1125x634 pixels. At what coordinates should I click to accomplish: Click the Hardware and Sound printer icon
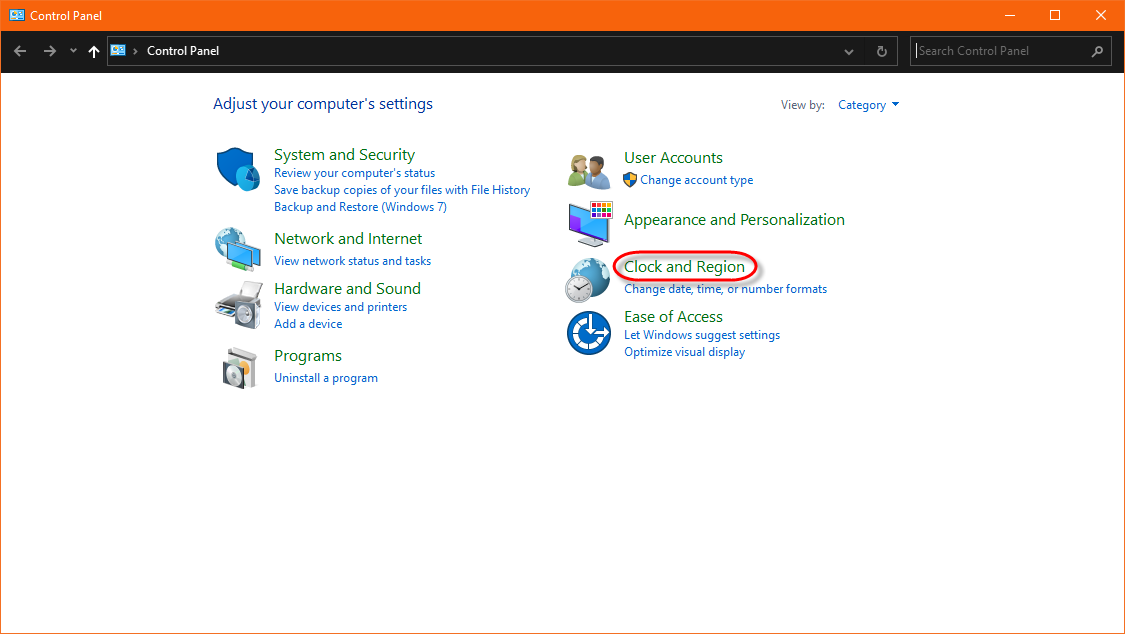click(x=238, y=305)
